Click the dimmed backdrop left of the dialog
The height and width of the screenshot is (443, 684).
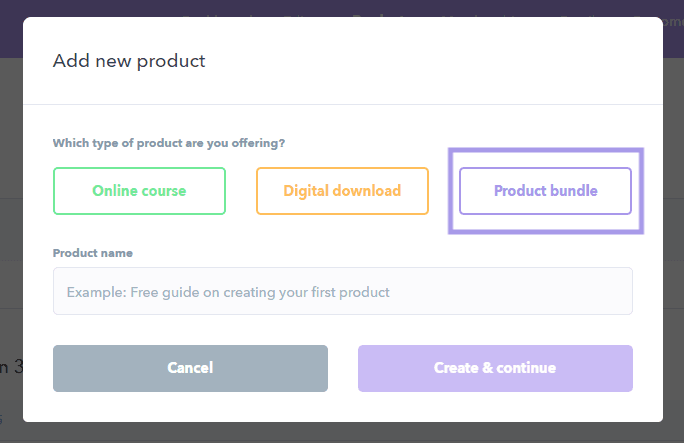[x=10, y=250]
